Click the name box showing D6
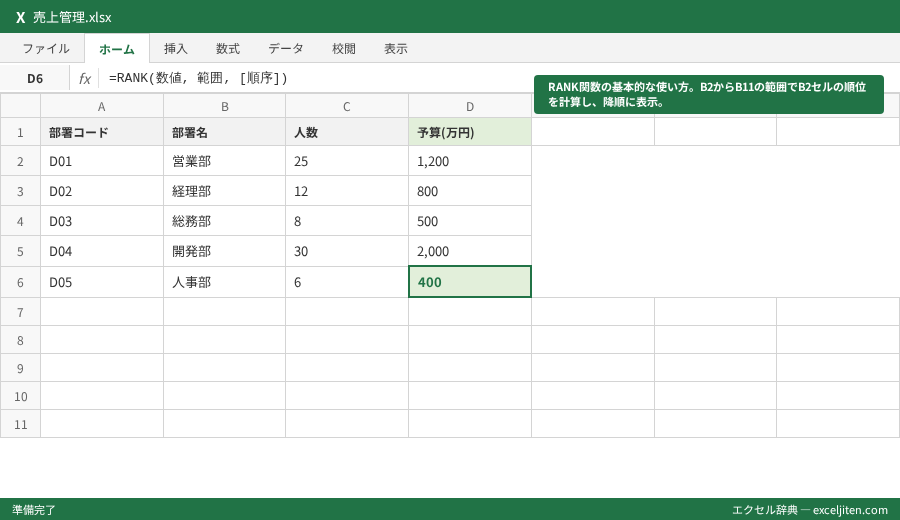This screenshot has height=520, width=900. click(x=35, y=78)
